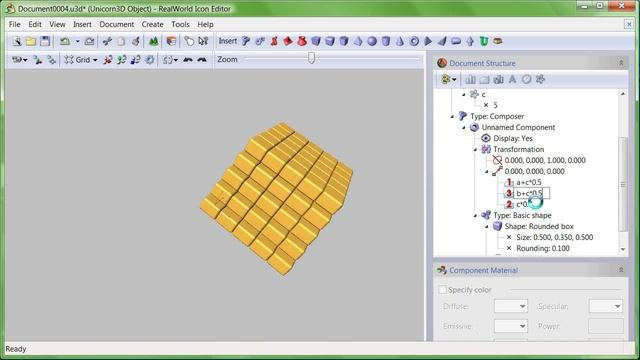Select the 0.000, 0.000, 1.000, 0.000 rotation row
Screen dimensions: 640x360
[x=545, y=160]
